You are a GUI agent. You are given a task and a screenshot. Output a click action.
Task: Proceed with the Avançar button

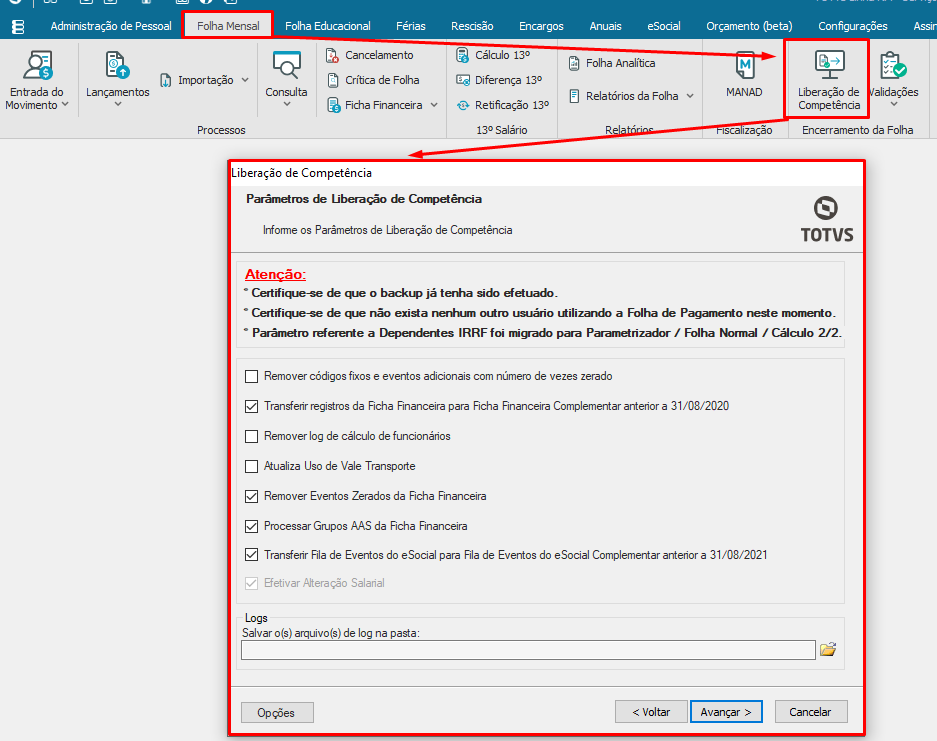coord(726,712)
